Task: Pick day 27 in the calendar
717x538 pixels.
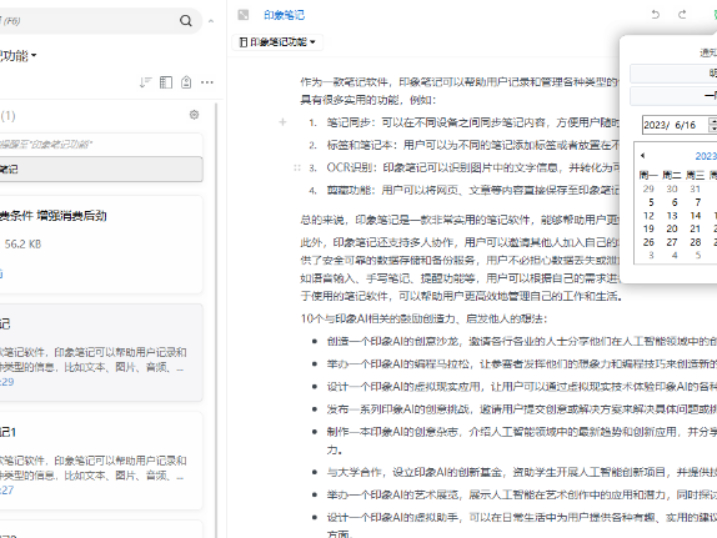Action: point(672,242)
